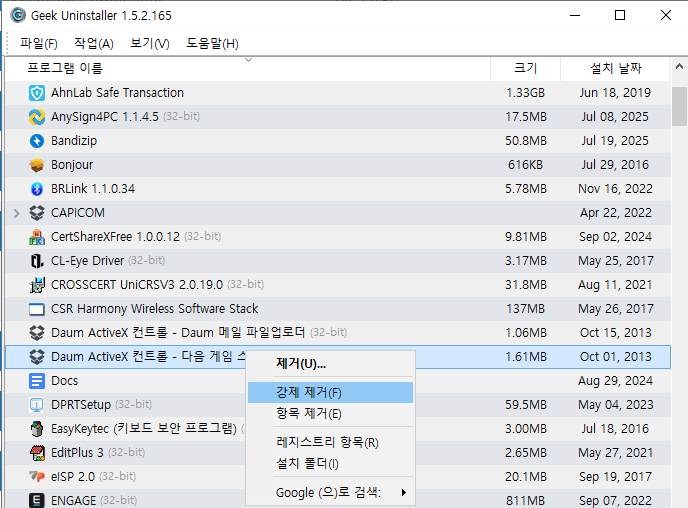Screen dimensions: 688x508
Task: Click the CSR Harmony Wireless Software Stack icon
Action: [37, 309]
